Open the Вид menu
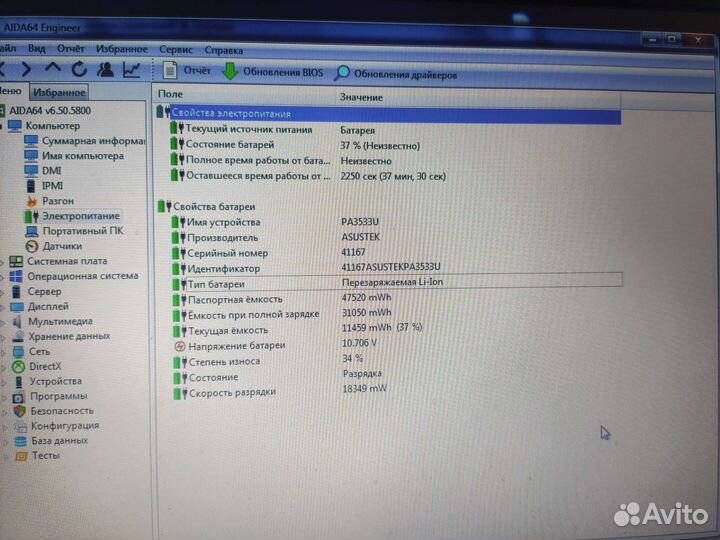The height and width of the screenshot is (540, 720). point(36,48)
